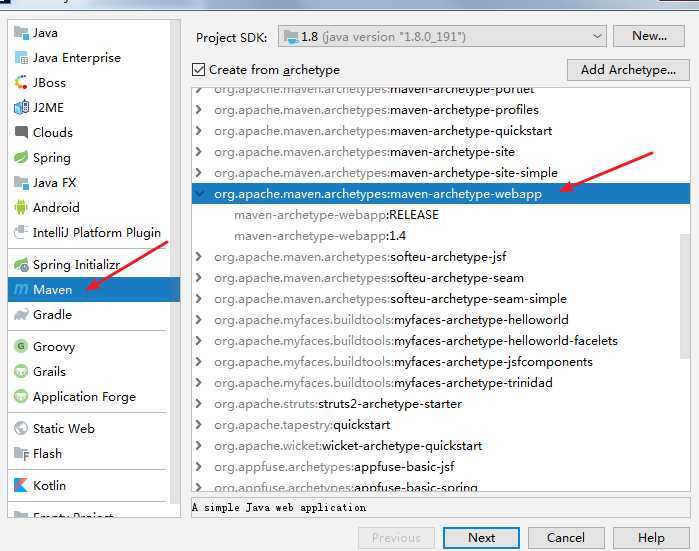Collapse maven-archetype-webapp node
This screenshot has height=551, width=699.
click(200, 193)
